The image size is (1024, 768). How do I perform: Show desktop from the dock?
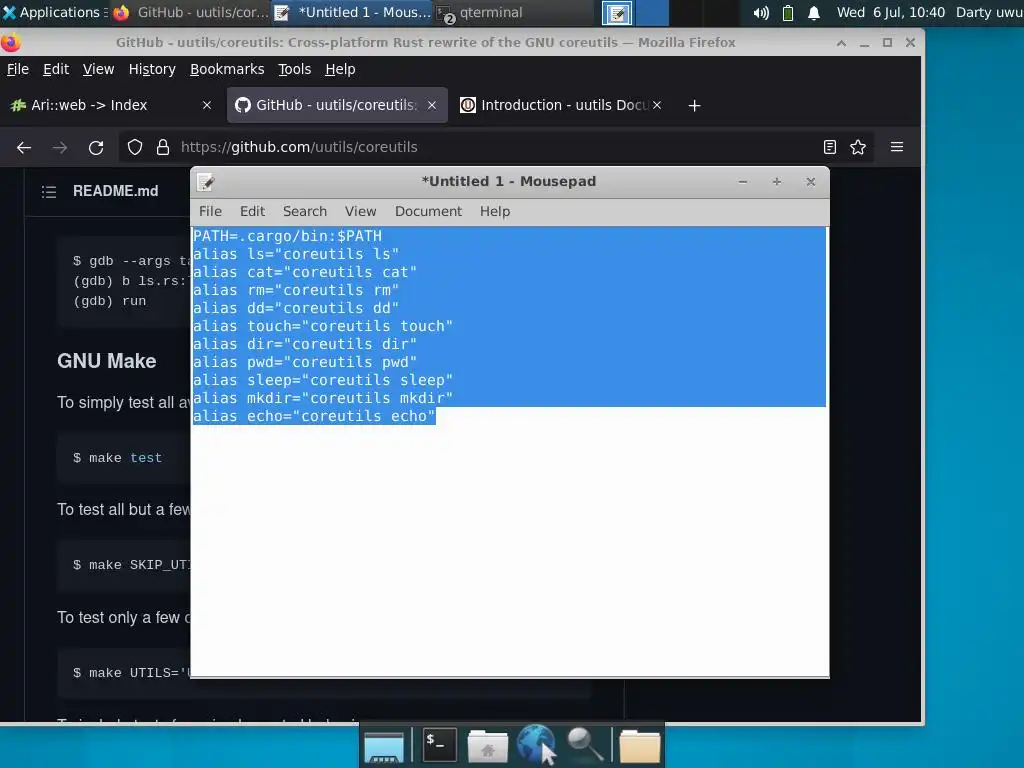384,746
